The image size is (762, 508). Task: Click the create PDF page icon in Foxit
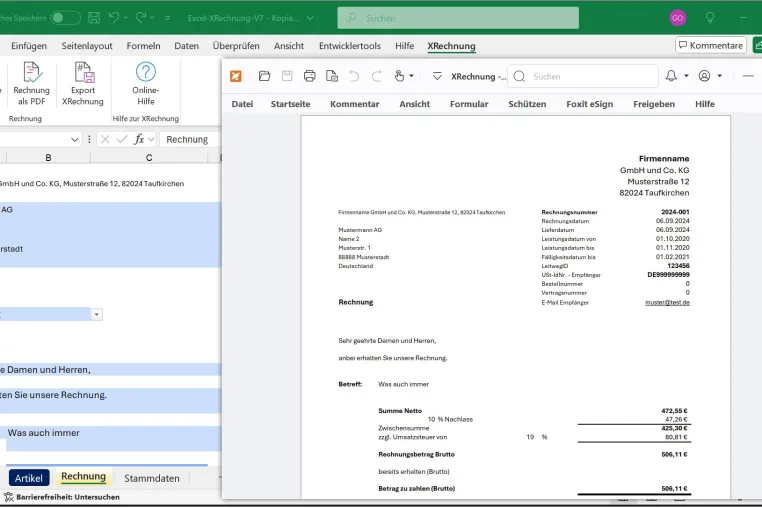click(332, 76)
